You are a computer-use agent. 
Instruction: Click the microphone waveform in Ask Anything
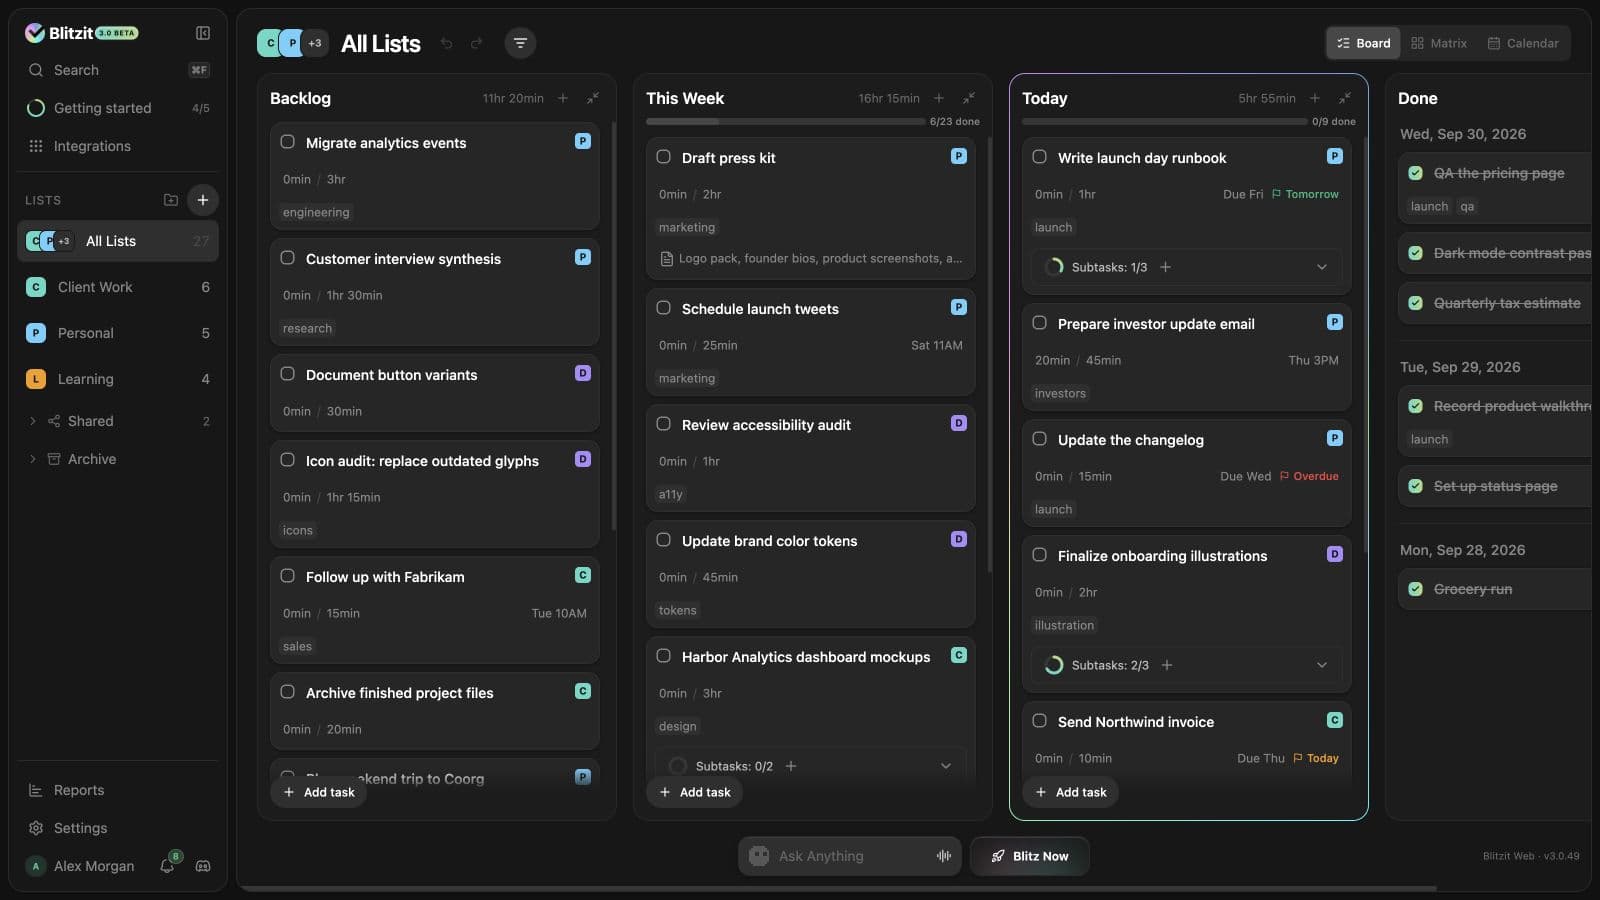tap(943, 856)
